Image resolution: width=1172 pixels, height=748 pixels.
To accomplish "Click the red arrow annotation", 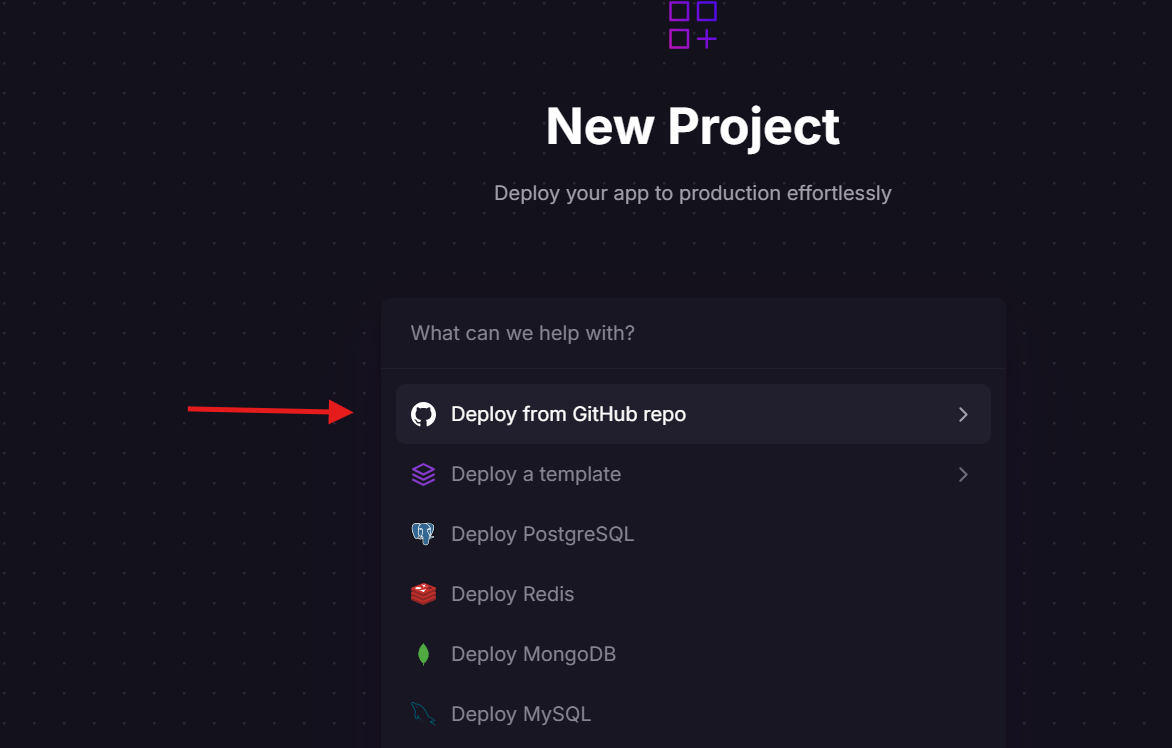I will [271, 410].
